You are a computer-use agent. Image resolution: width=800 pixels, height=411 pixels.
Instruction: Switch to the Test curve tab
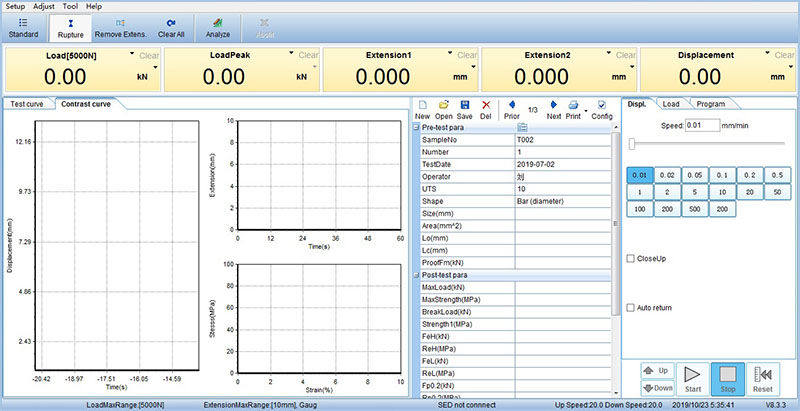(30, 103)
